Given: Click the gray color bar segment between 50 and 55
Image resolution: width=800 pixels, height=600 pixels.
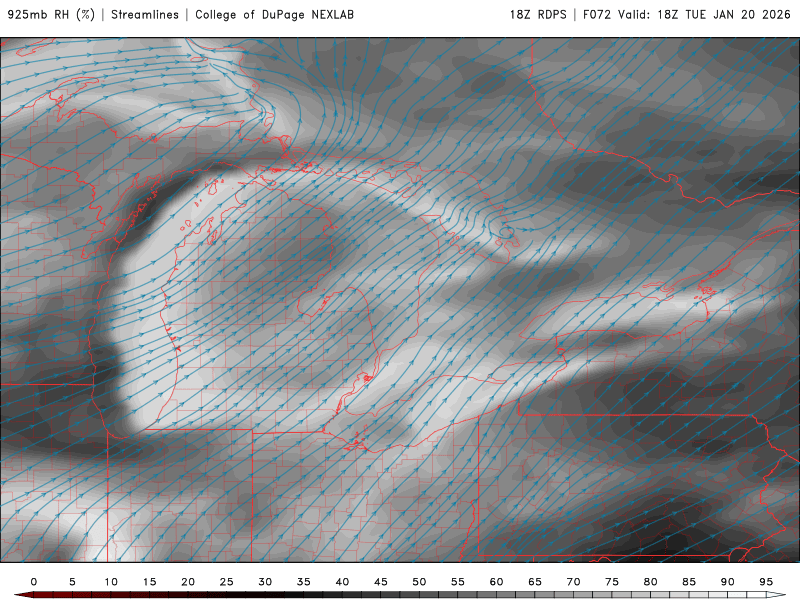Looking at the screenshot, I should (439, 595).
